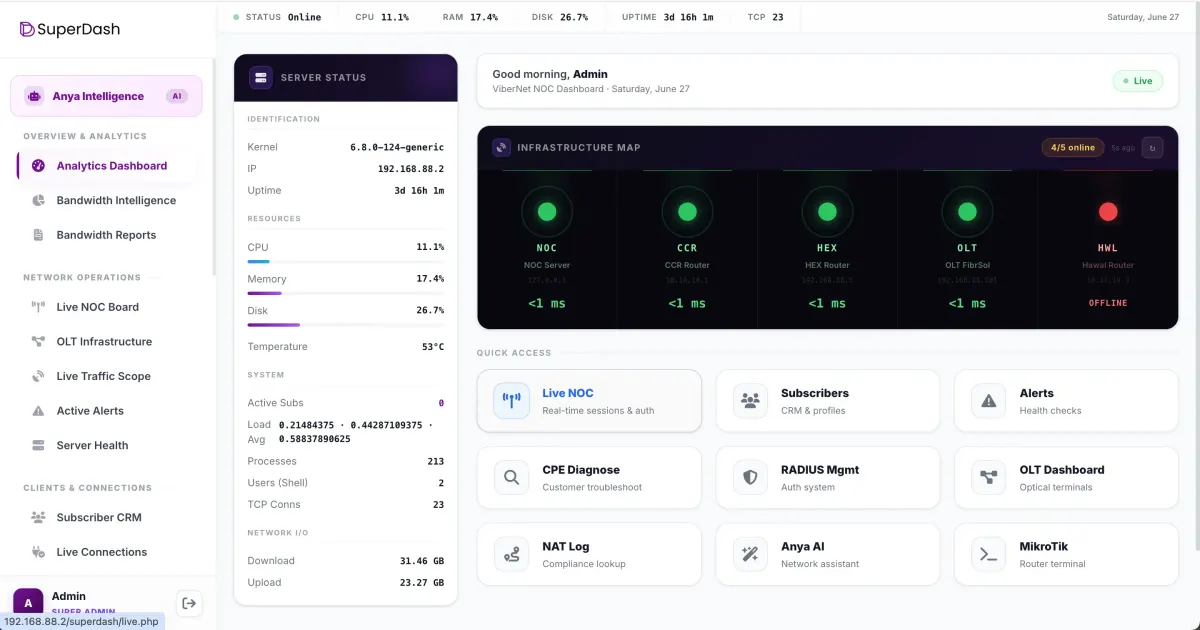Click the Bandwidth Intelligence pie chart icon
This screenshot has width=1200, height=630.
click(x=38, y=200)
